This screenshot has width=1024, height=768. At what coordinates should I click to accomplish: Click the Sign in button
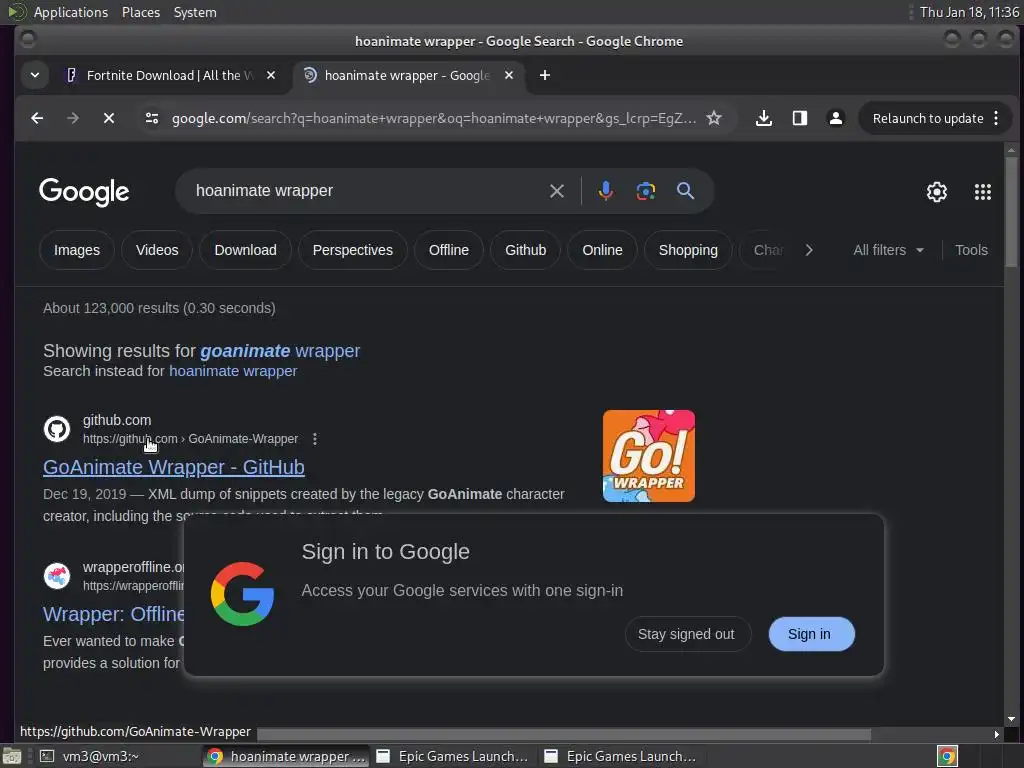(810, 634)
